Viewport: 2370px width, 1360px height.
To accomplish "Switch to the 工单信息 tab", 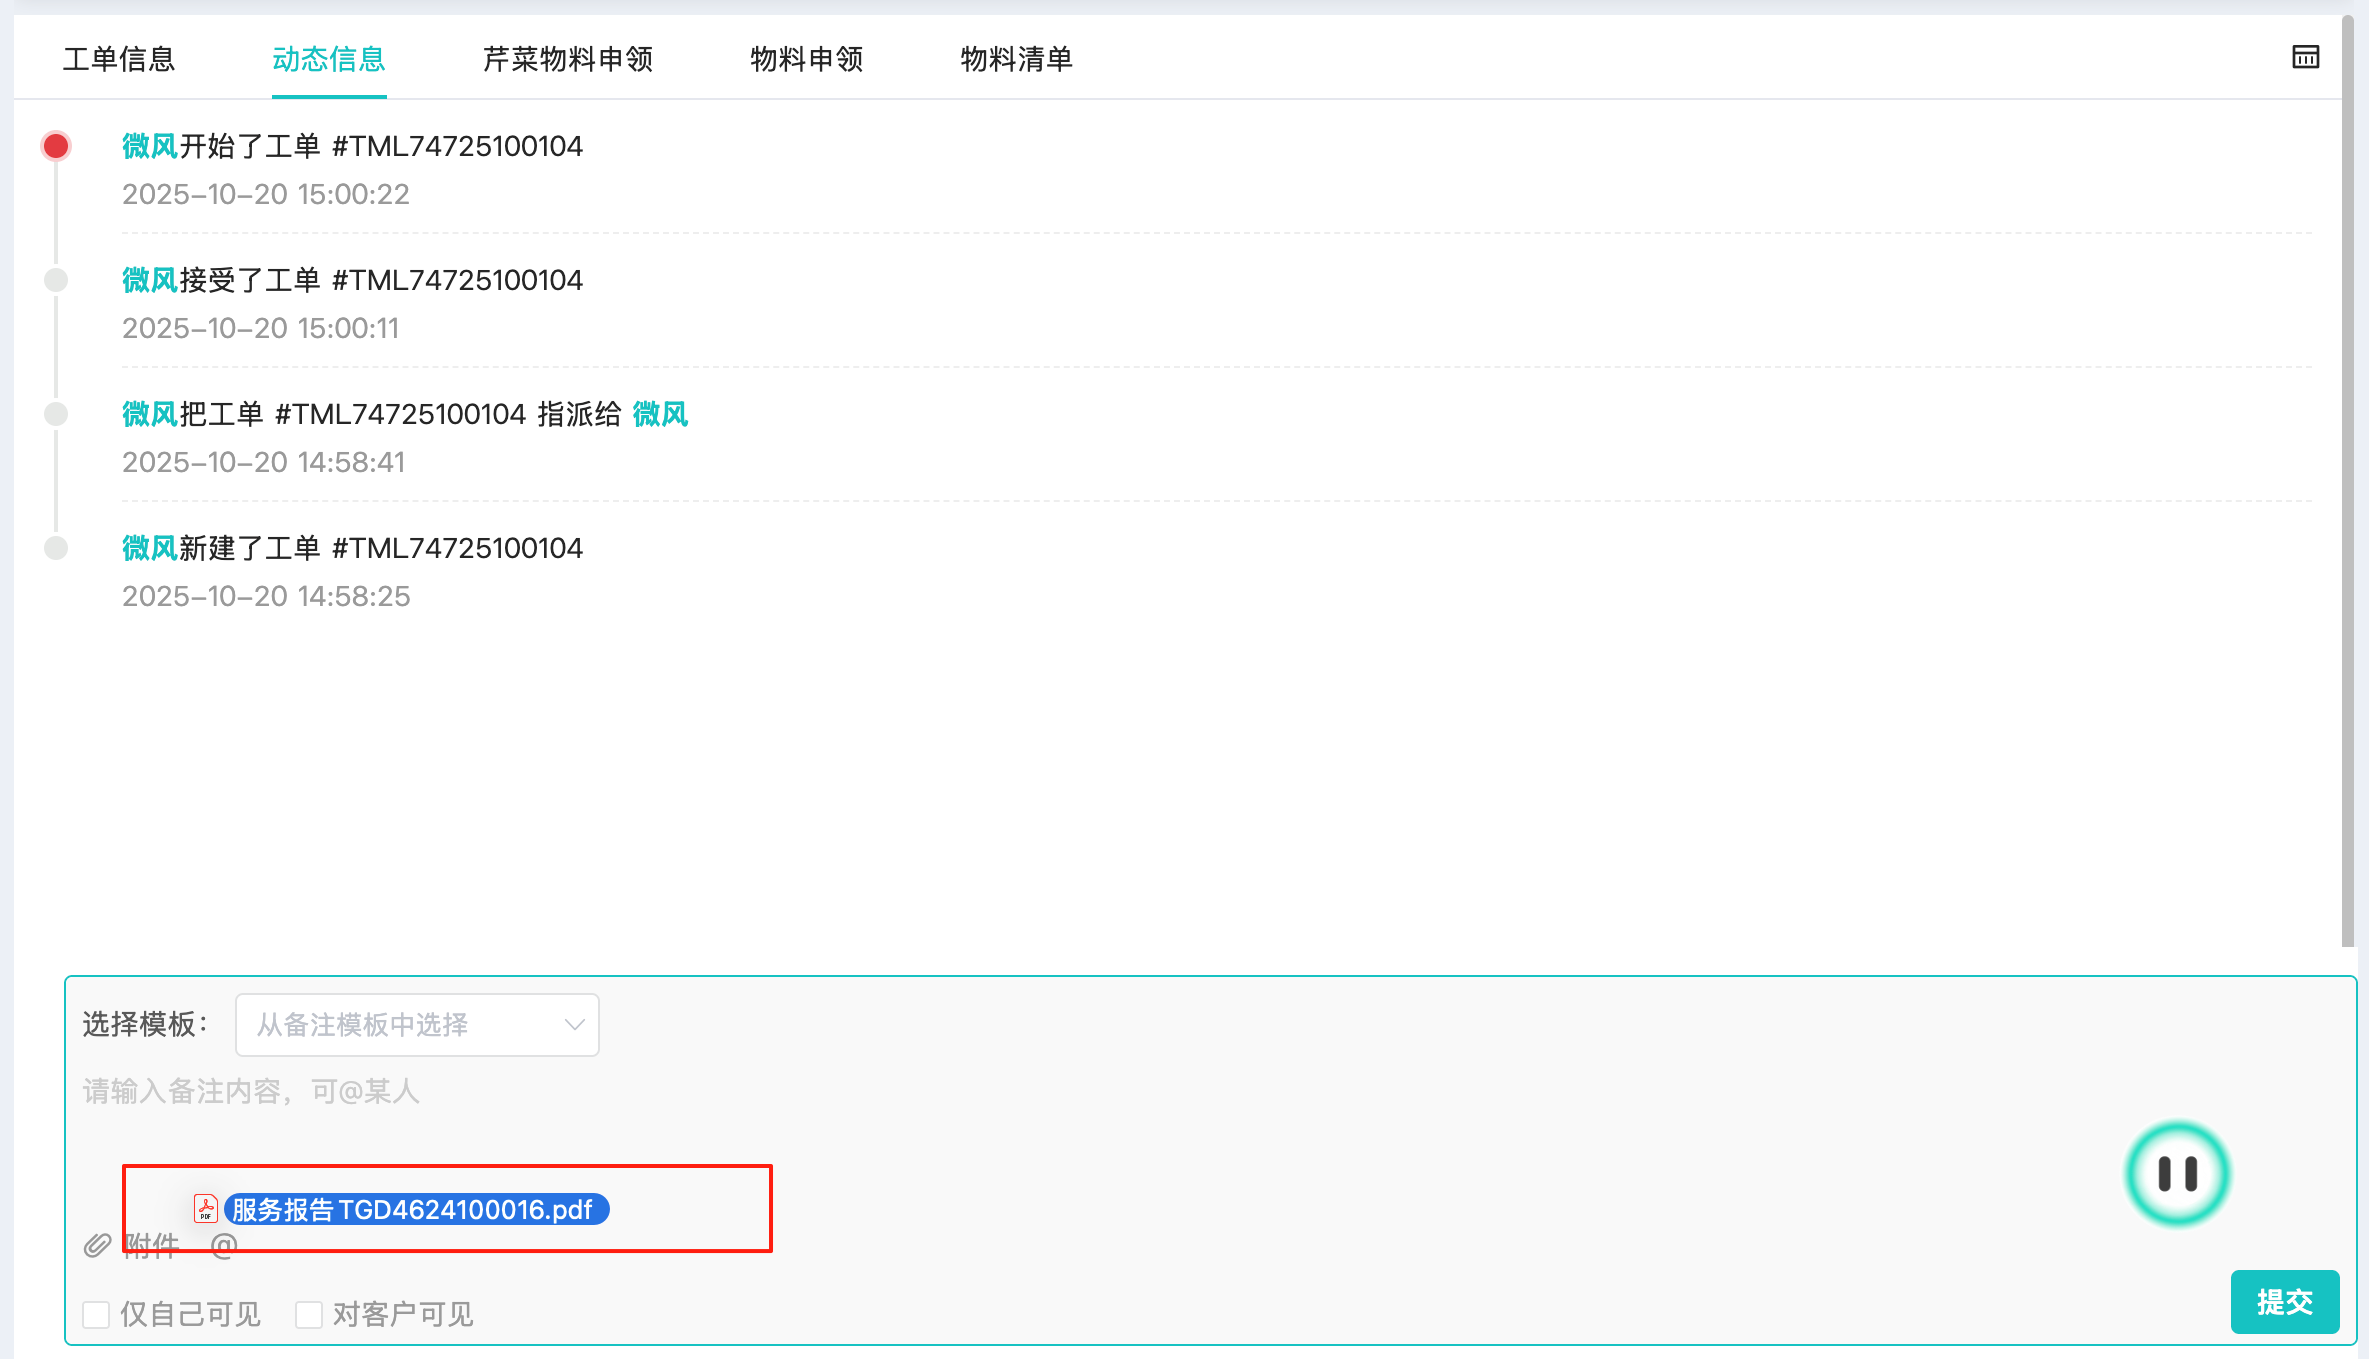I will [119, 59].
